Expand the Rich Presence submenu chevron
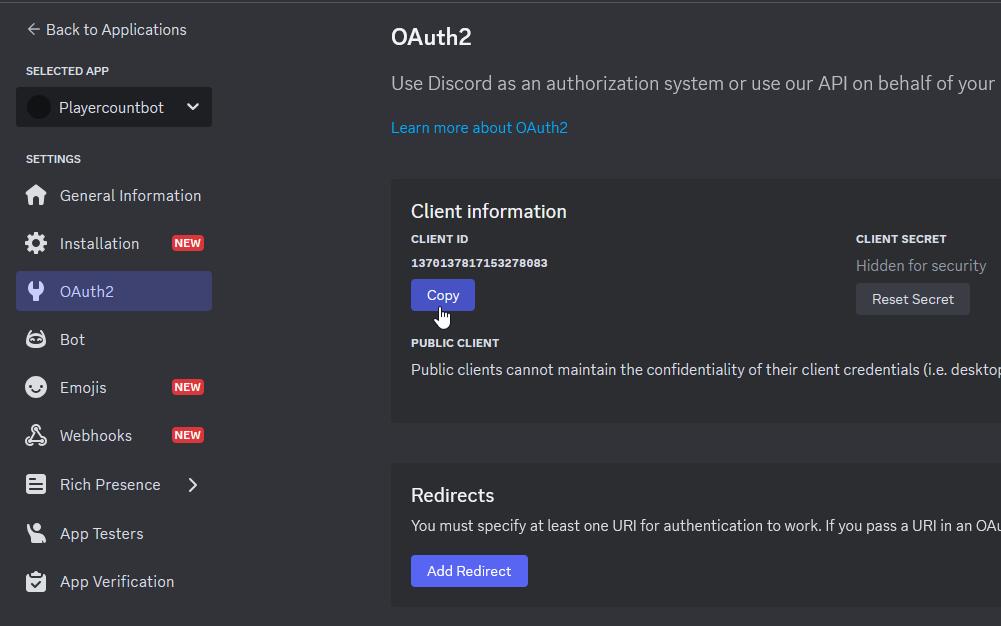This screenshot has height=626, width=1001. click(x=193, y=485)
